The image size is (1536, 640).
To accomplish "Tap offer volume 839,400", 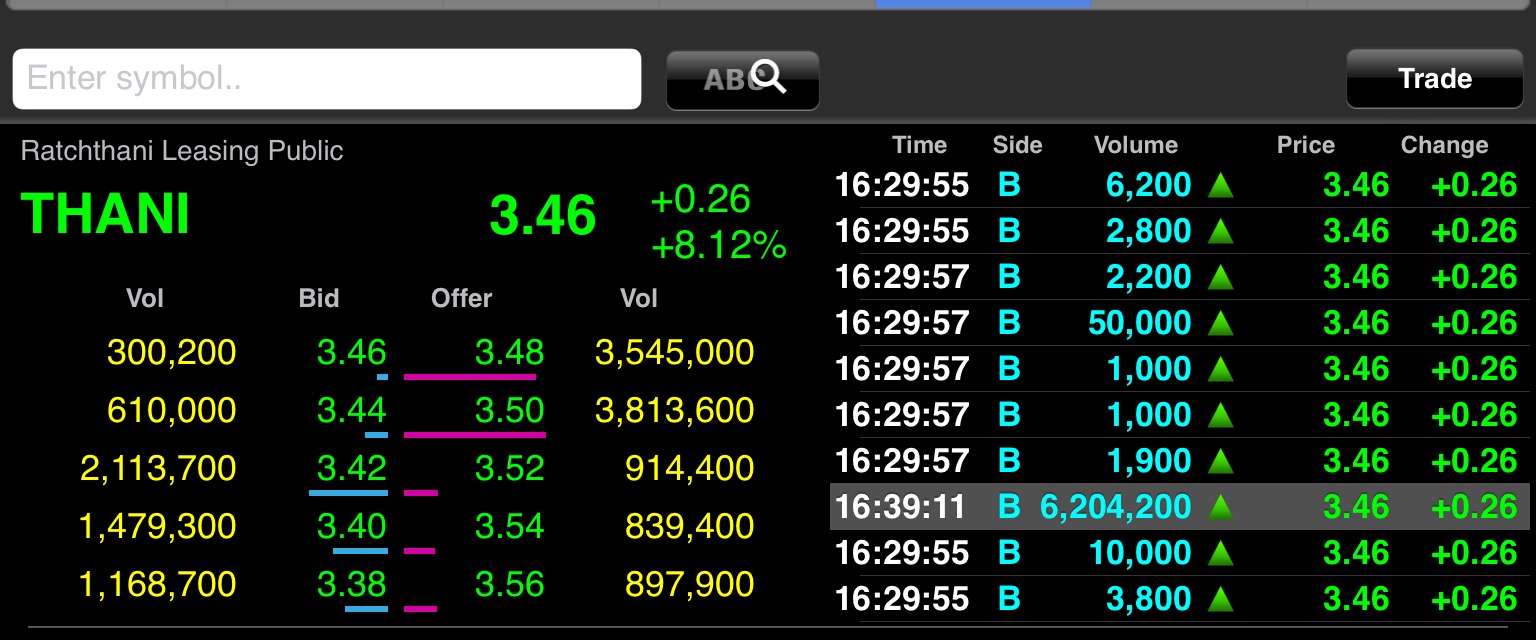I will click(x=689, y=526).
